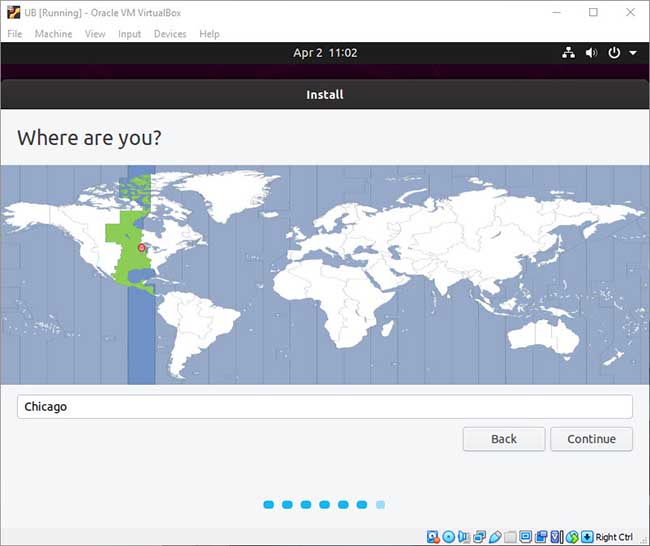Click the VirtualBox app icon in title bar
The image size is (650, 546).
[14, 12]
